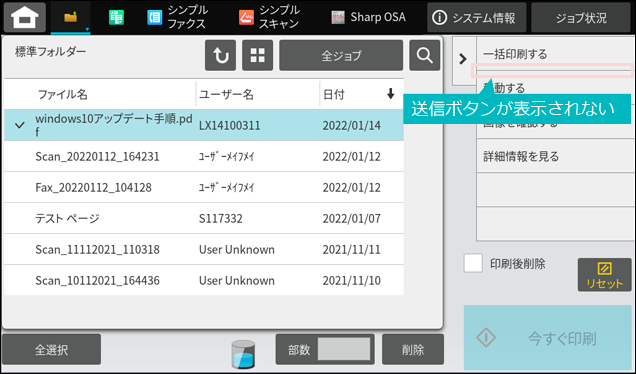
Task: Open the 全ジョブ job filter
Action: [x=341, y=56]
